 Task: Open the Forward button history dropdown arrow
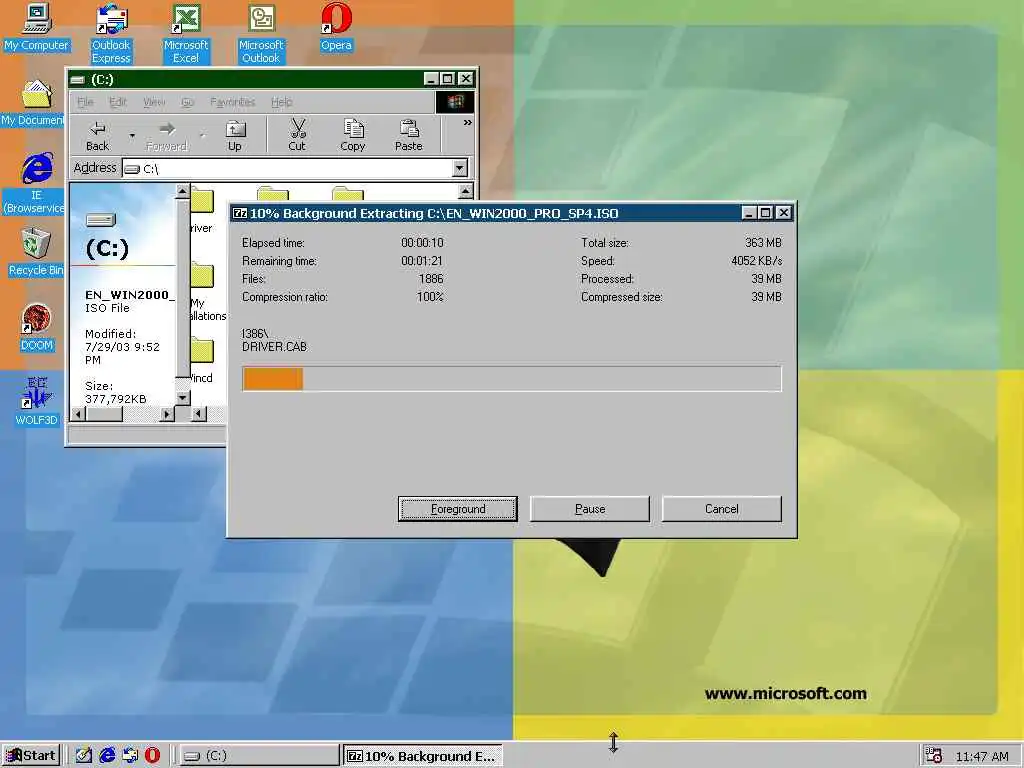pyautogui.click(x=202, y=136)
